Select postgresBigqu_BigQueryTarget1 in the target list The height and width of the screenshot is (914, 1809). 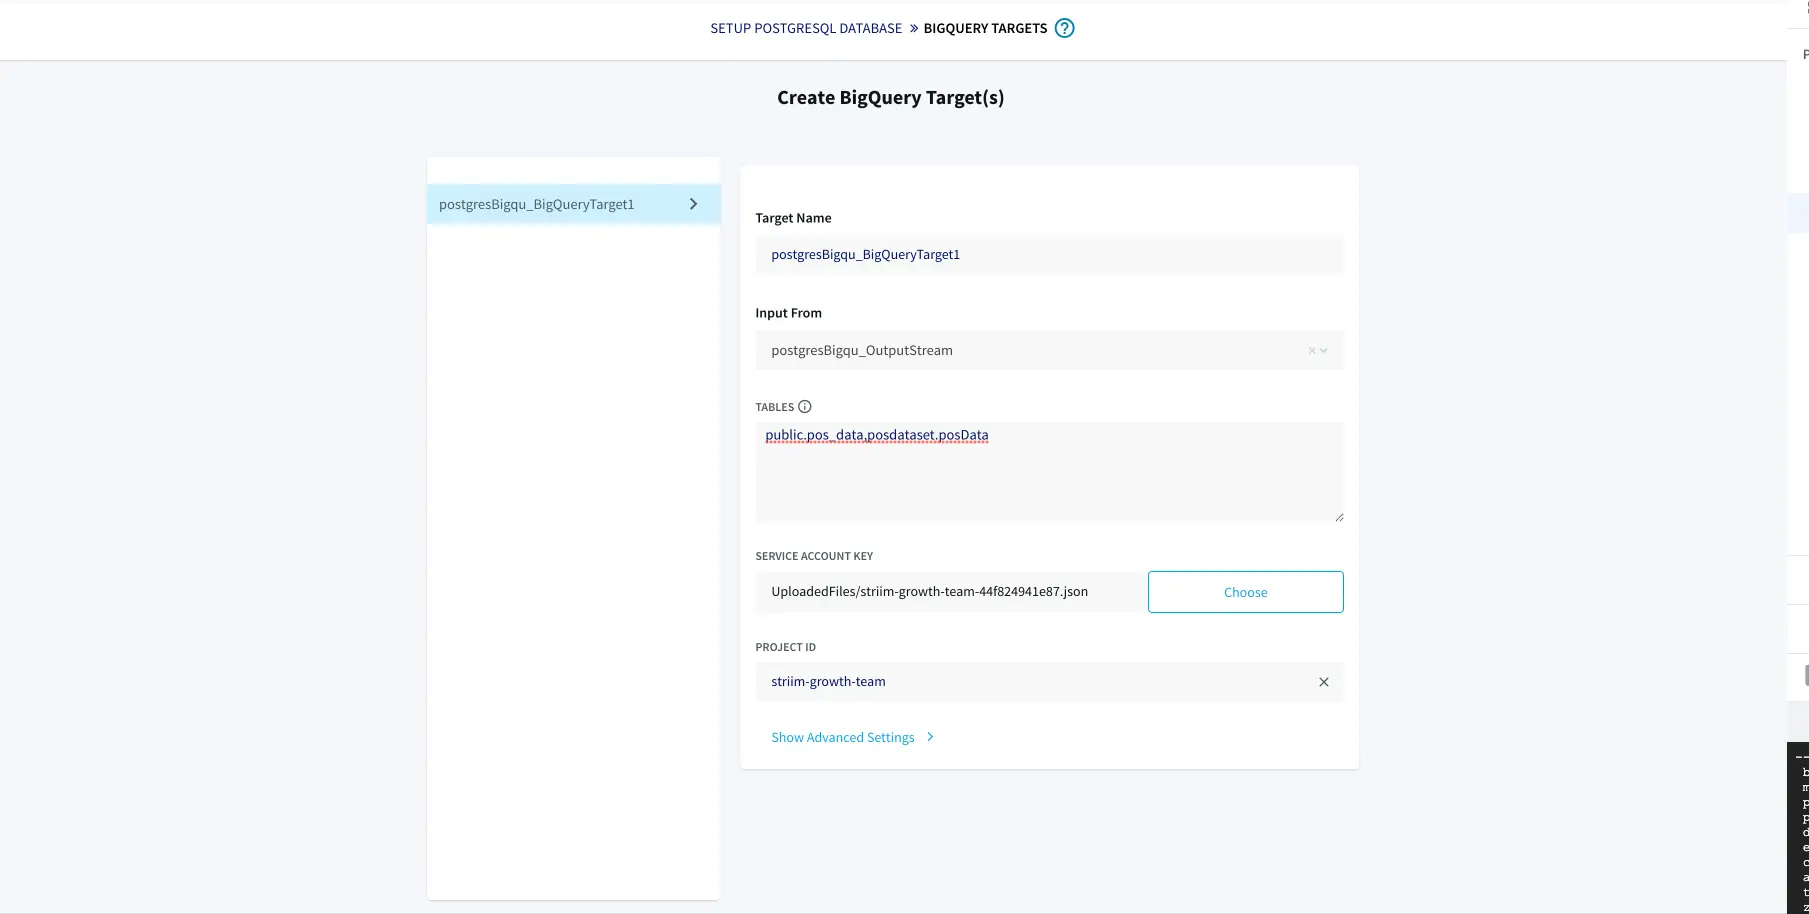[x=537, y=204]
